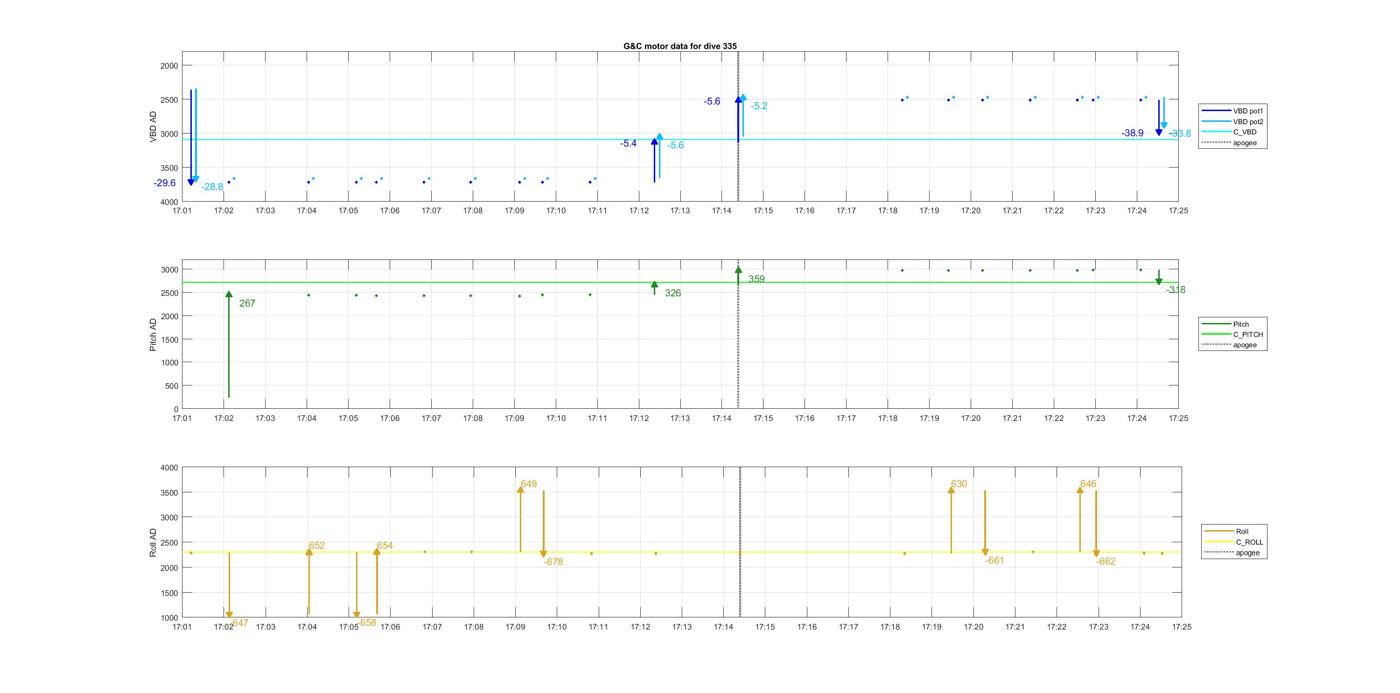Click the '658' roll value label
This screenshot has height=693, width=1400.
pyautogui.click(x=368, y=622)
